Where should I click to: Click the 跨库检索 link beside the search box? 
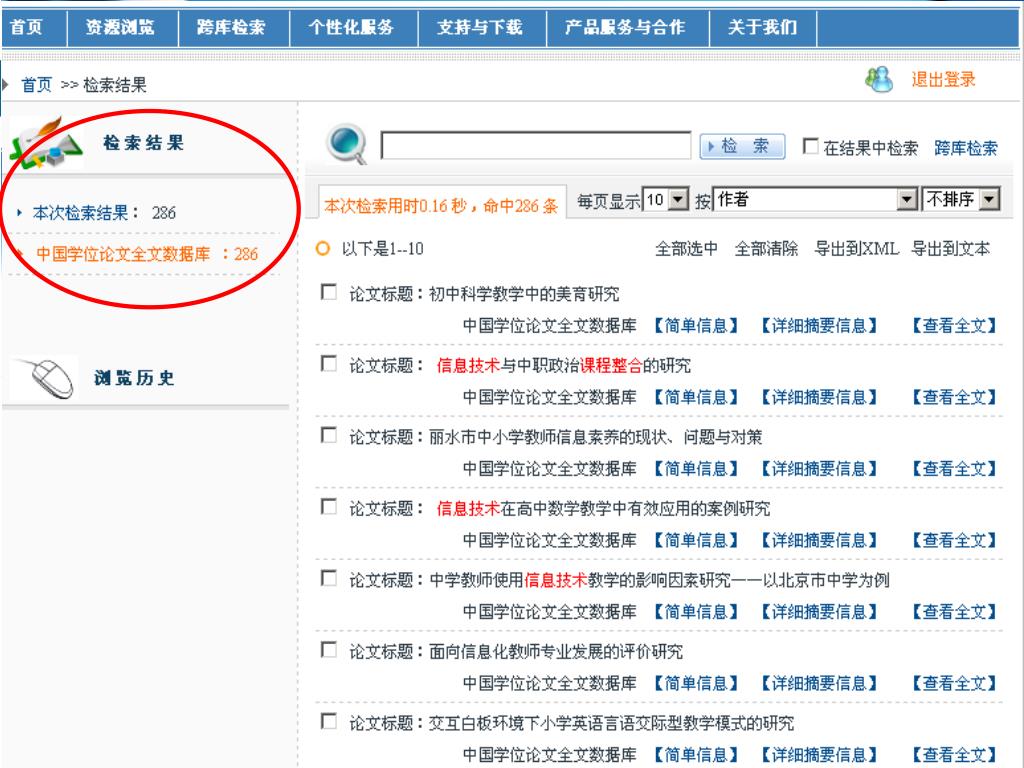[x=966, y=148]
